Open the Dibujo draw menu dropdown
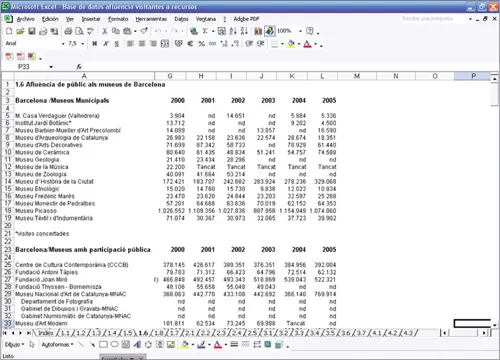The image size is (500, 360). click(15, 344)
